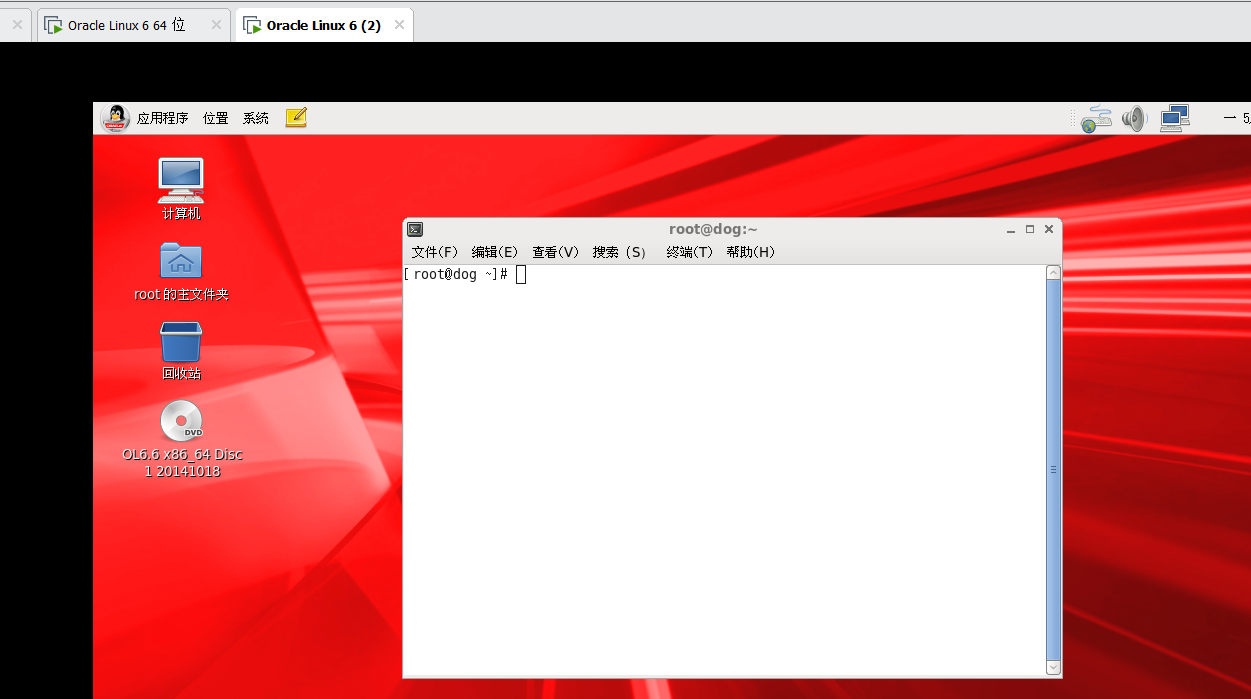Click the terminal window menu icon
The height and width of the screenshot is (699, 1251).
(x=415, y=229)
